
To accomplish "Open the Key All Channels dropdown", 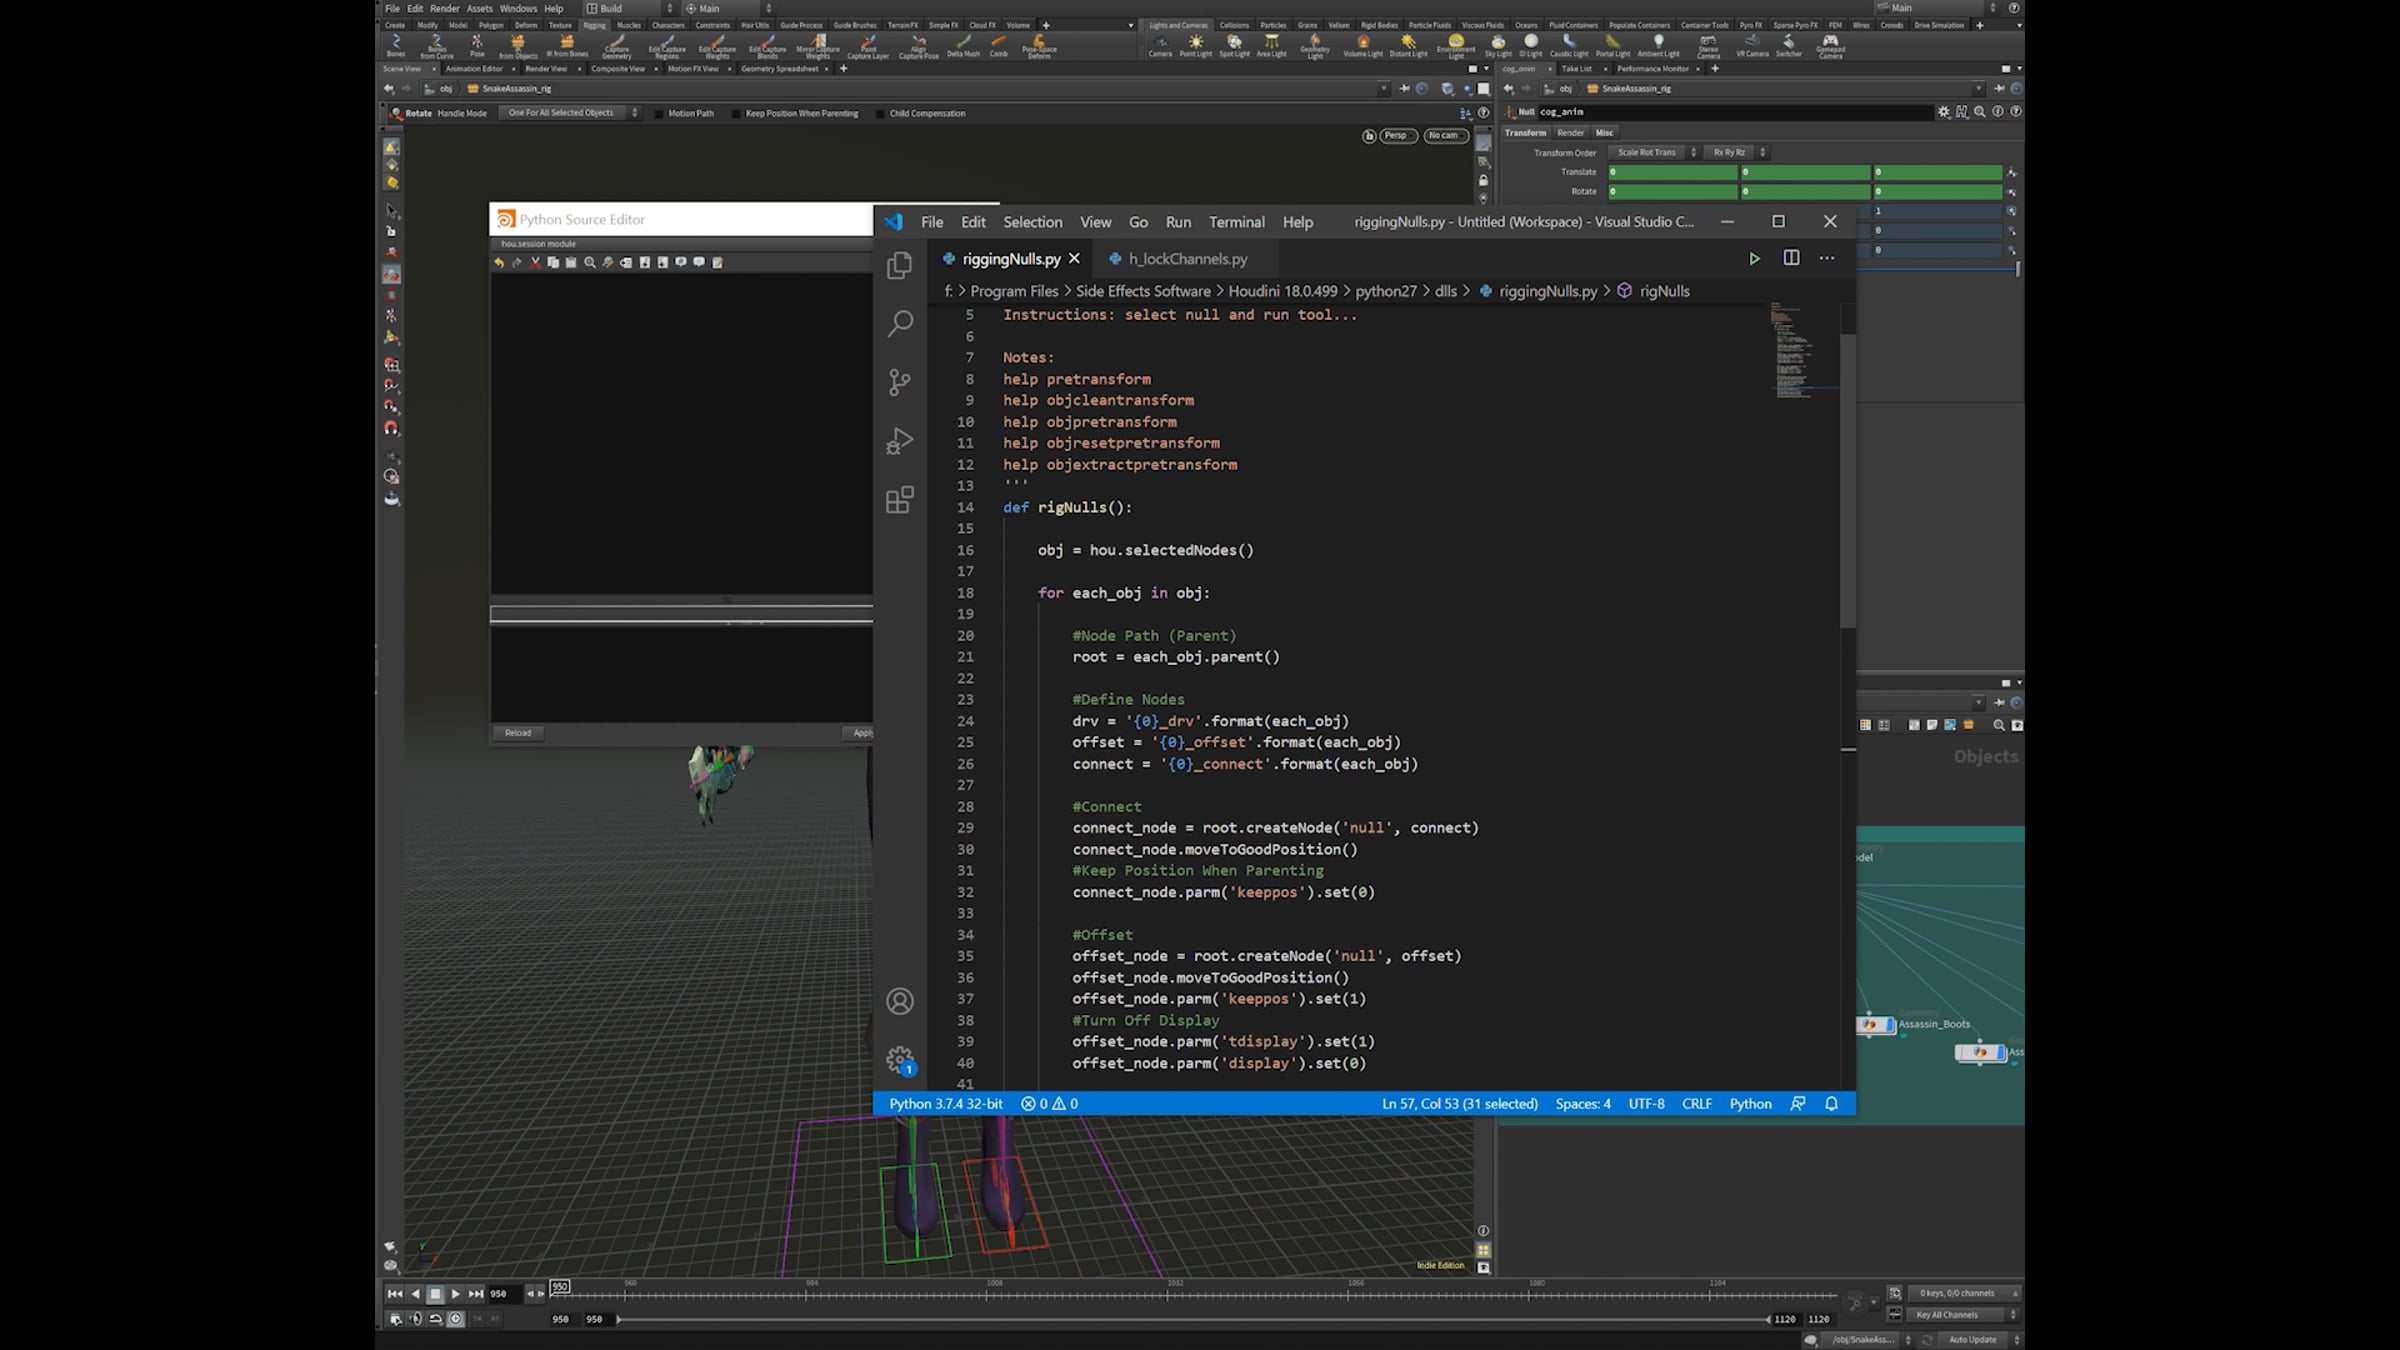I will (x=1962, y=1315).
